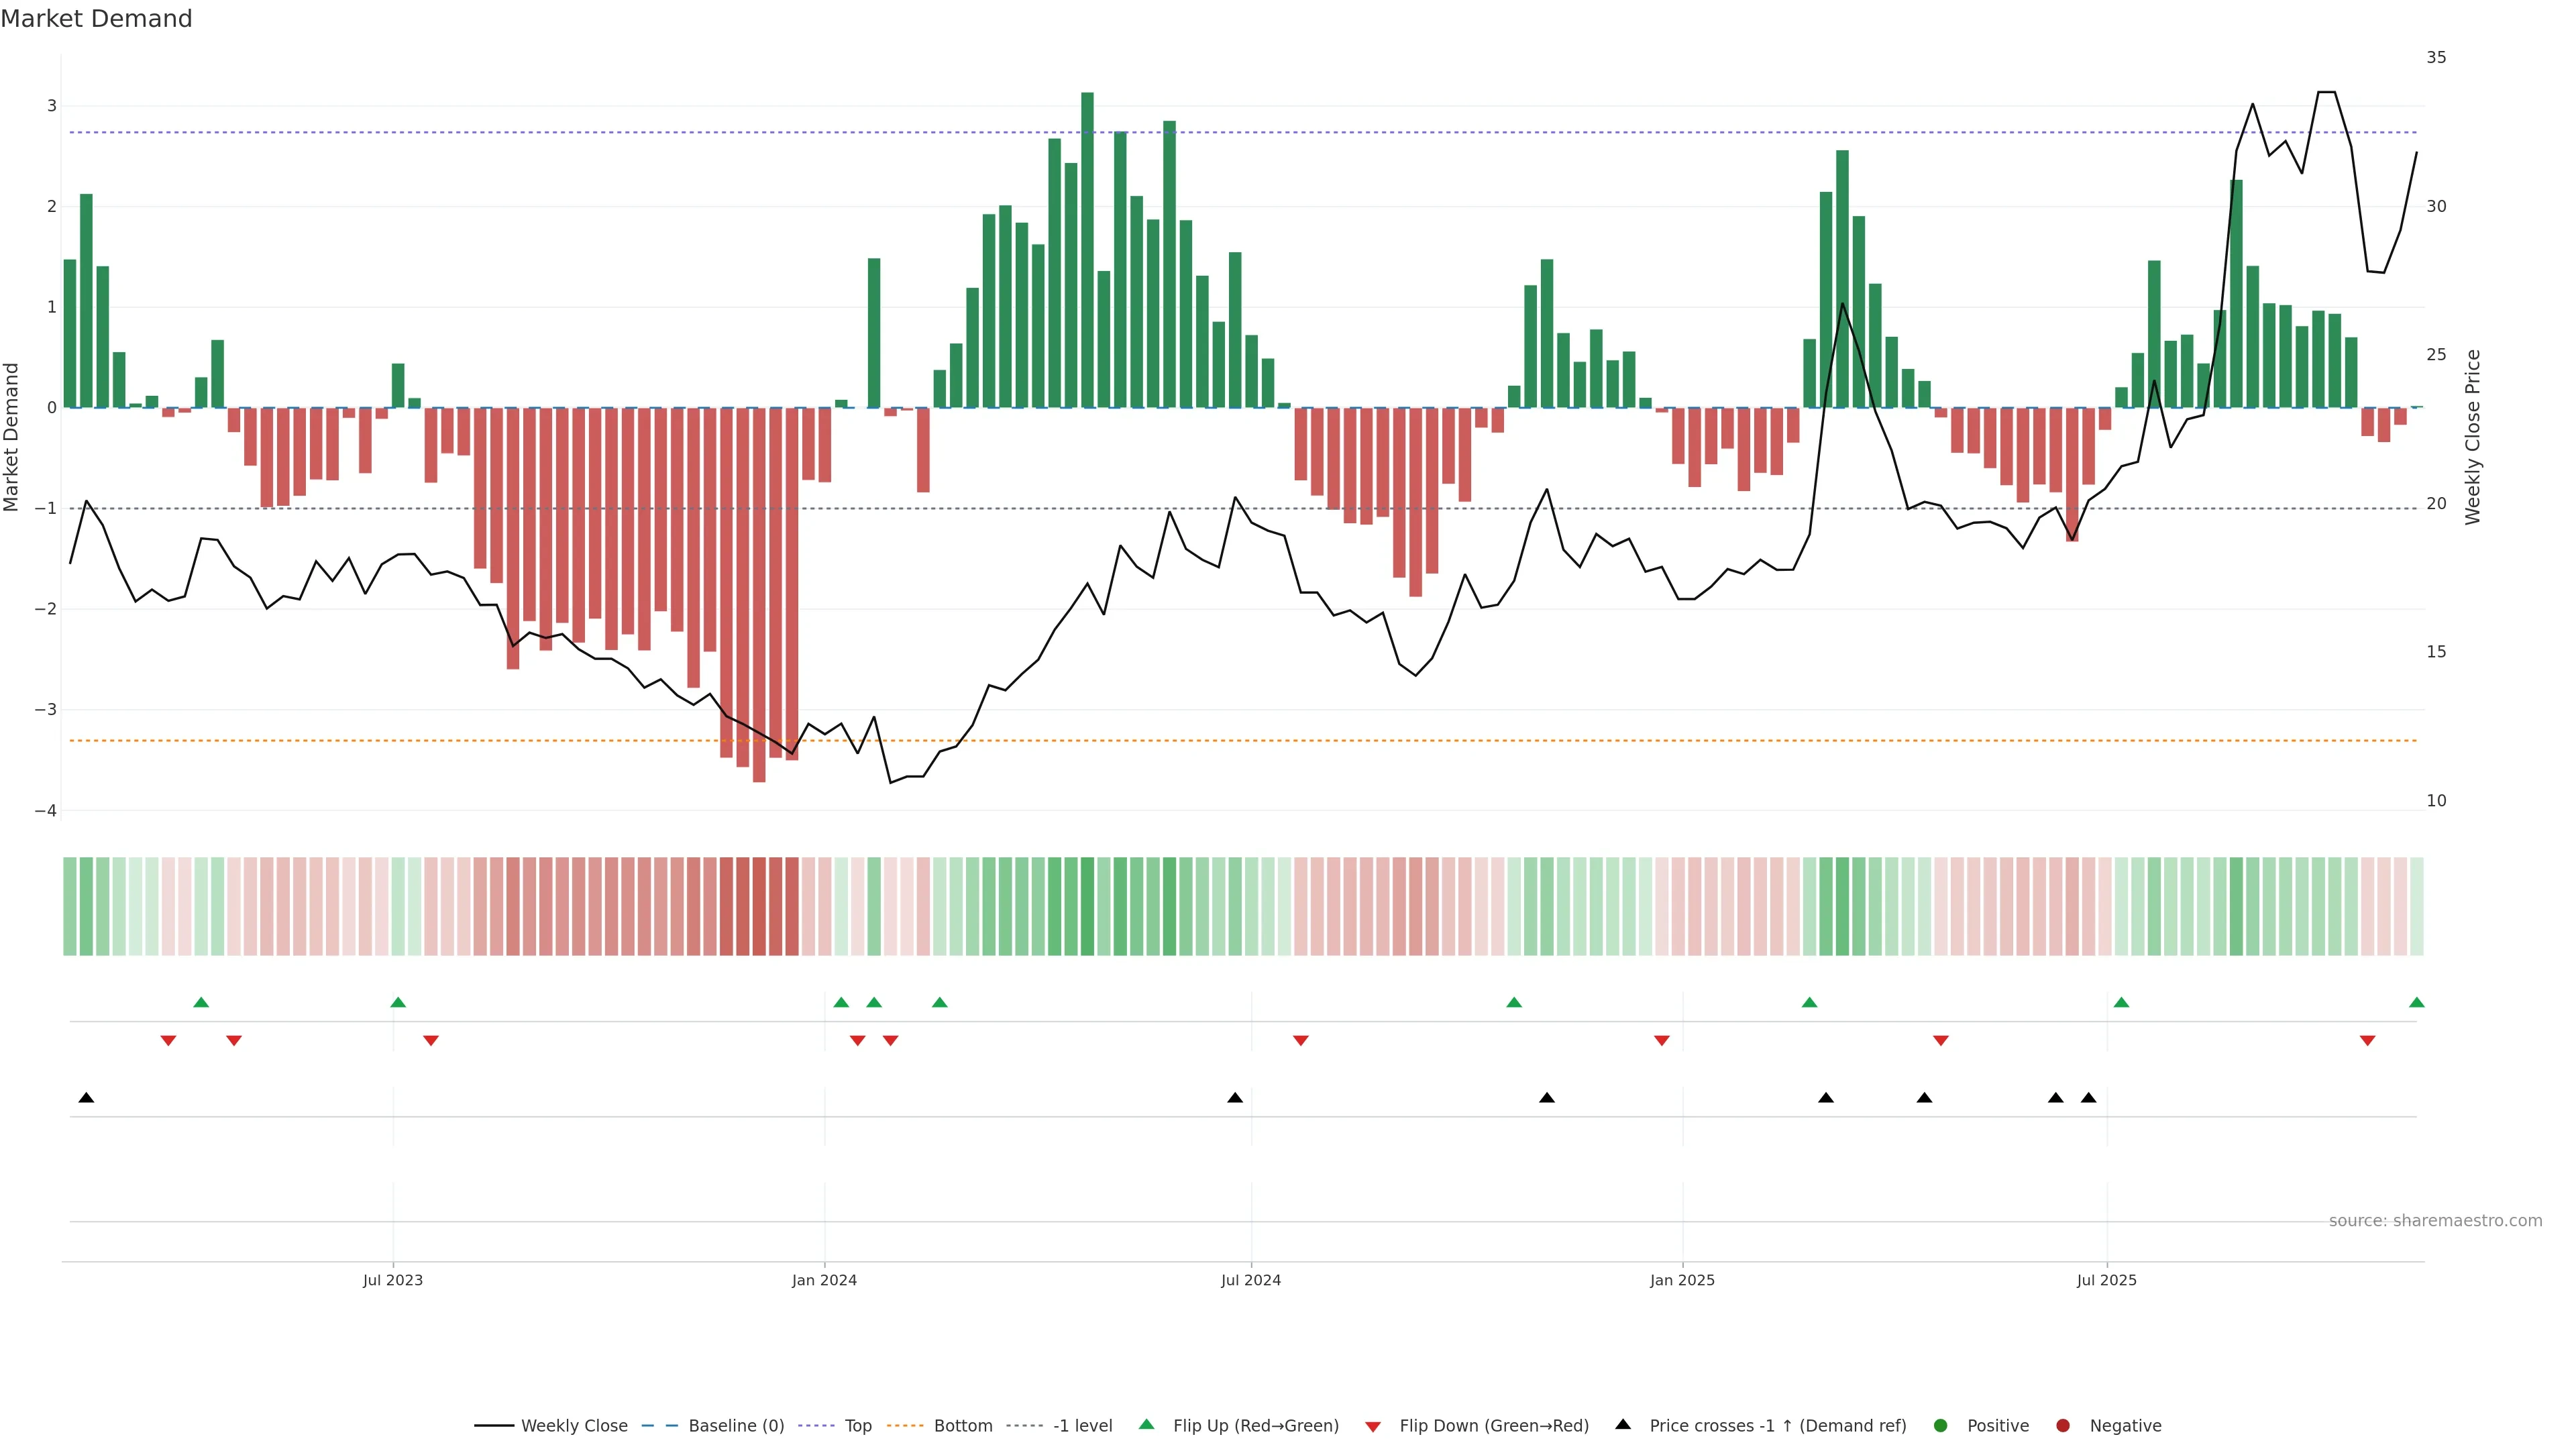The image size is (2576, 1449).
Task: Click the Bottom legend line marker
Action: click(x=905, y=1426)
